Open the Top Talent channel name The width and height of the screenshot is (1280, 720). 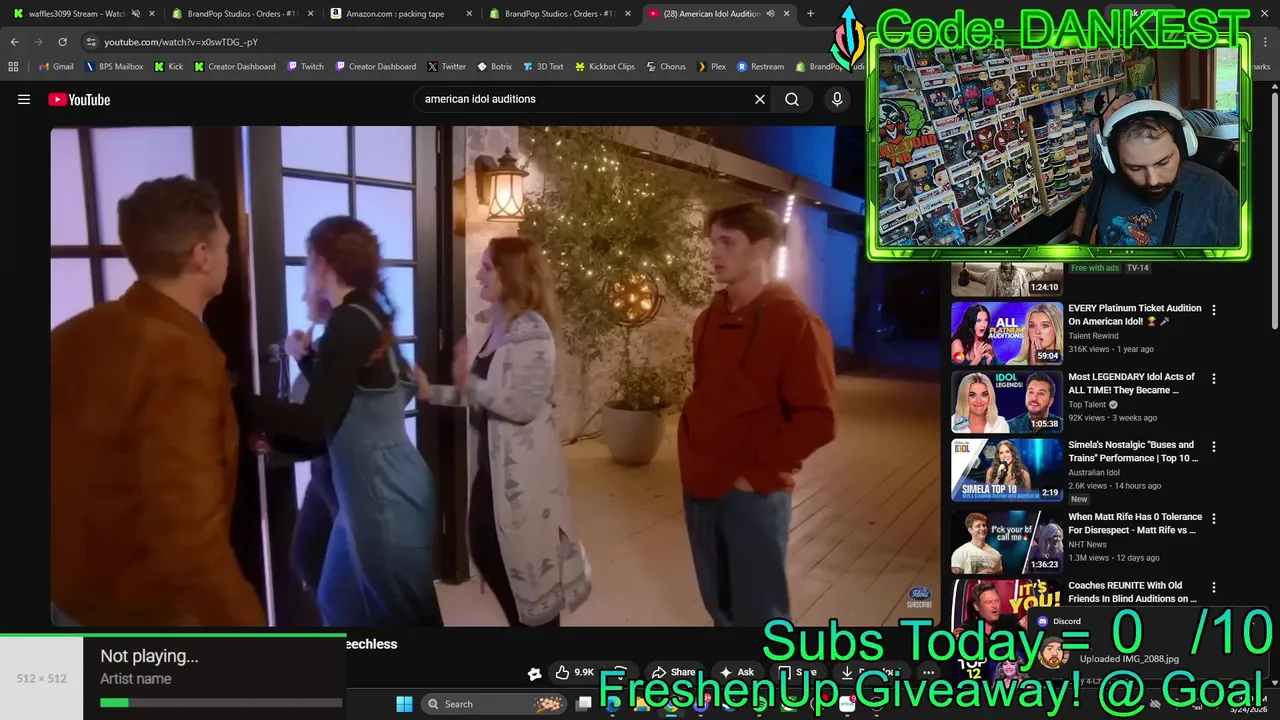pyautogui.click(x=1086, y=405)
